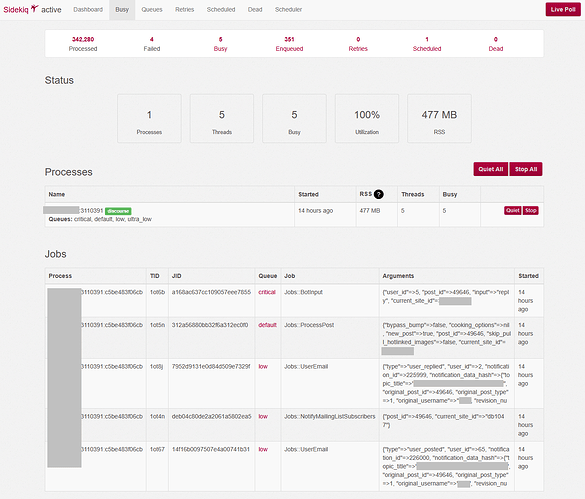Image resolution: width=585 pixels, height=499 pixels.
Task: Open the Retries summary stat link
Action: pyautogui.click(x=358, y=44)
